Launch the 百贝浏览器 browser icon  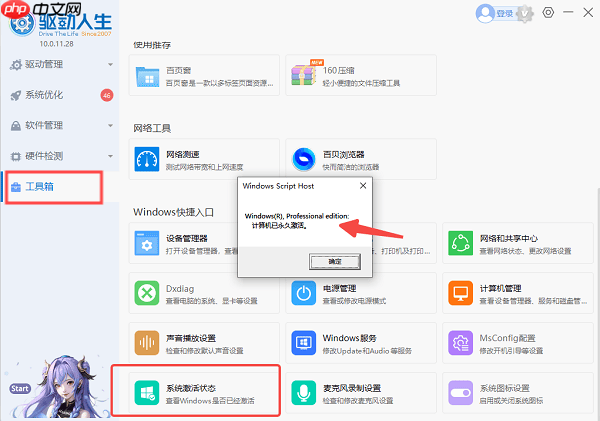(304, 159)
